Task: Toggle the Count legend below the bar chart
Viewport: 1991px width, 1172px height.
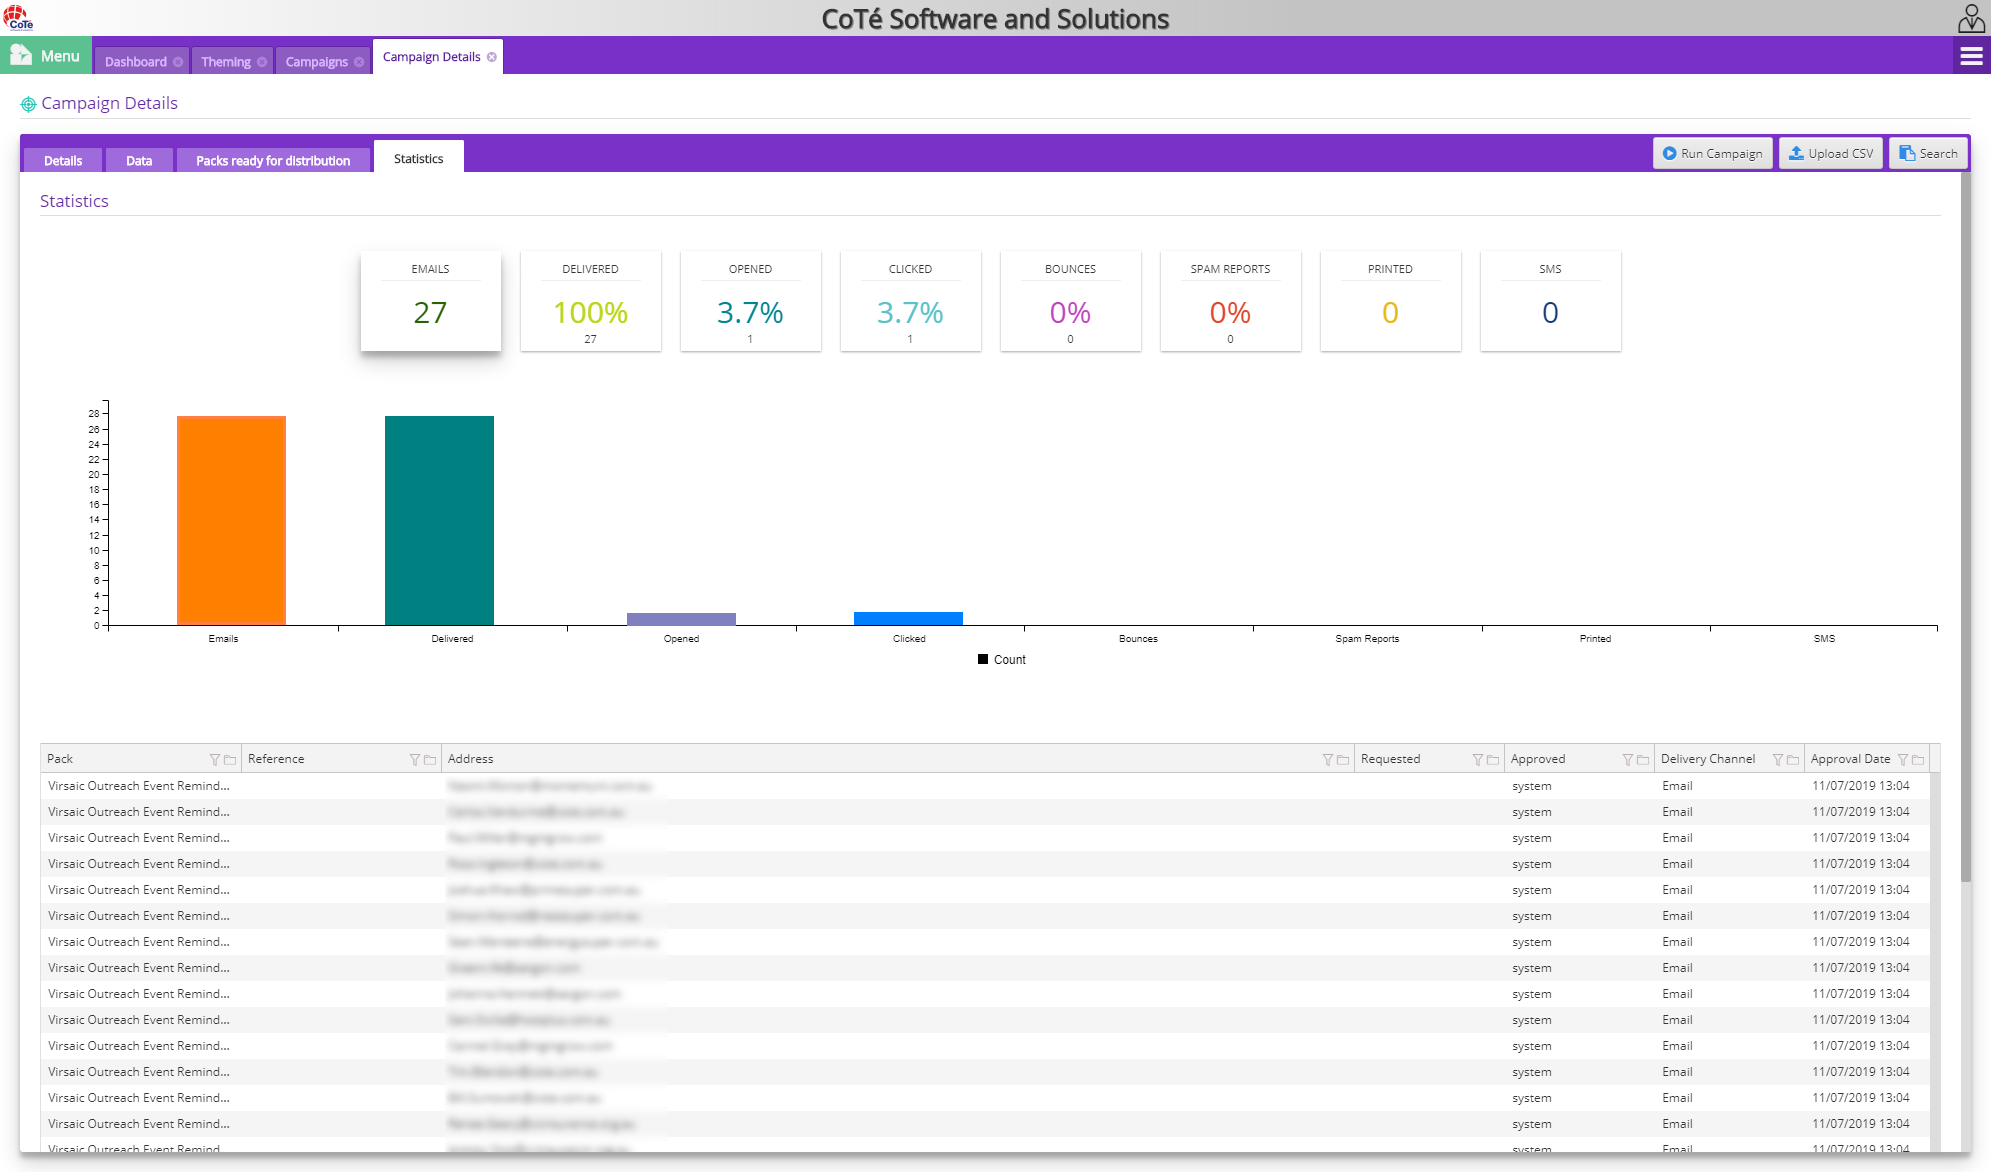Action: coord(1001,659)
